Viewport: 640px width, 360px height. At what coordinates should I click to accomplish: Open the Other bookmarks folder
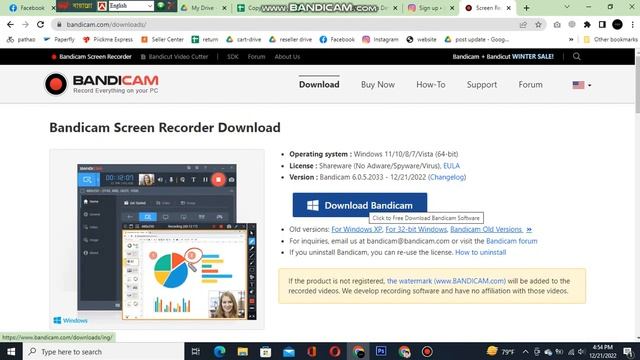click(x=611, y=40)
